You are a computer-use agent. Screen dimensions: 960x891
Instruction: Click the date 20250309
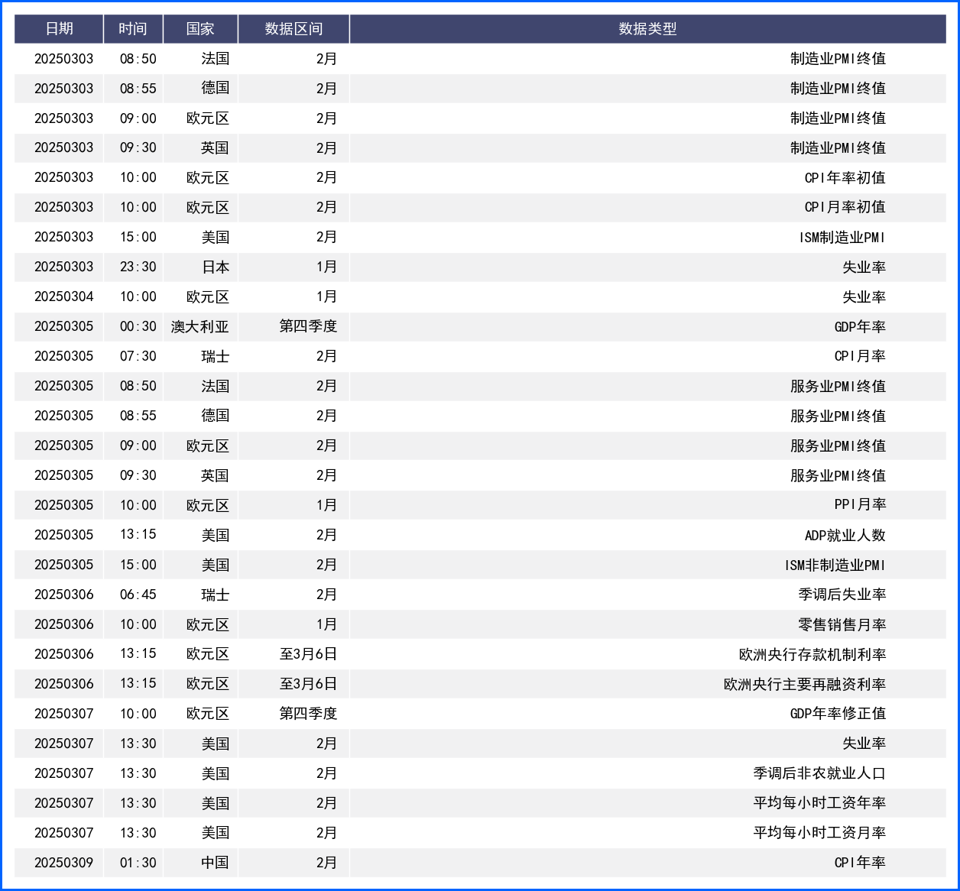click(64, 862)
